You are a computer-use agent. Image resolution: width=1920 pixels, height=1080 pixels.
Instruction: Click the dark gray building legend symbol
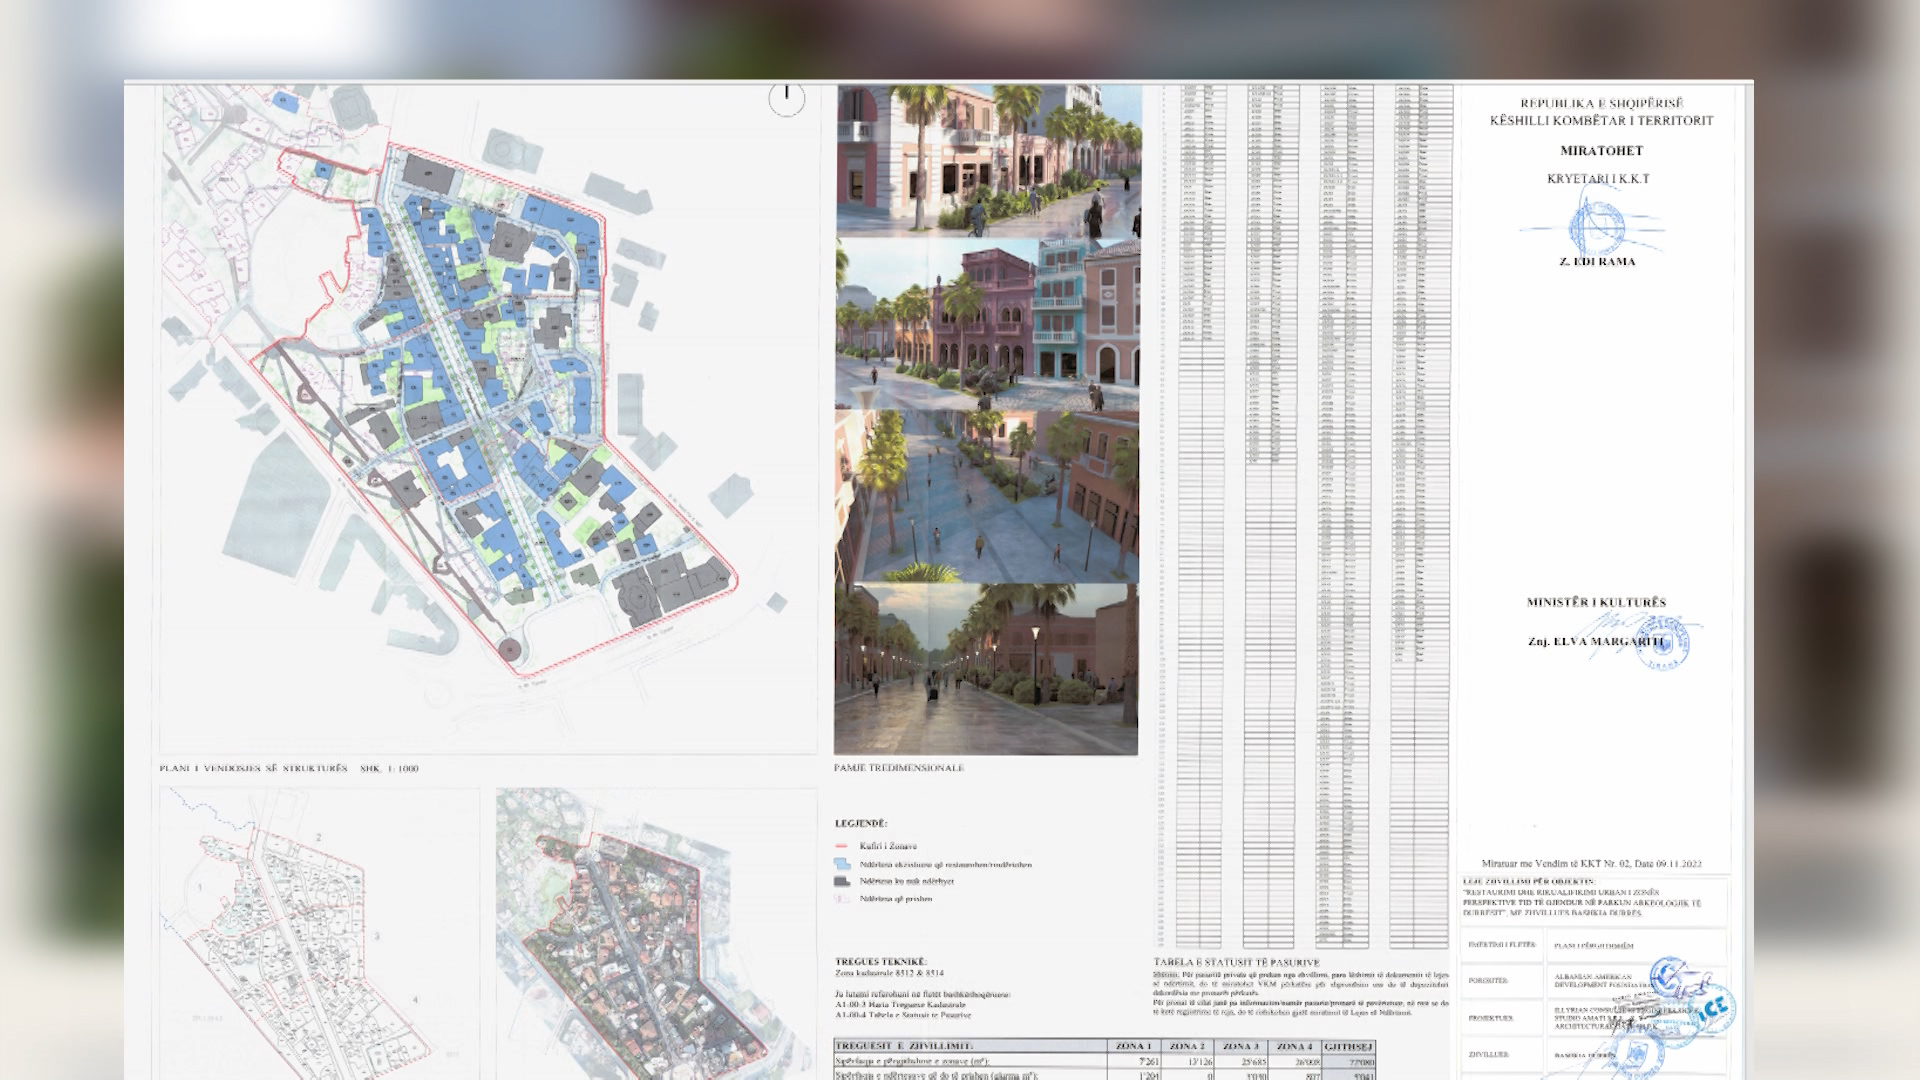click(x=842, y=882)
